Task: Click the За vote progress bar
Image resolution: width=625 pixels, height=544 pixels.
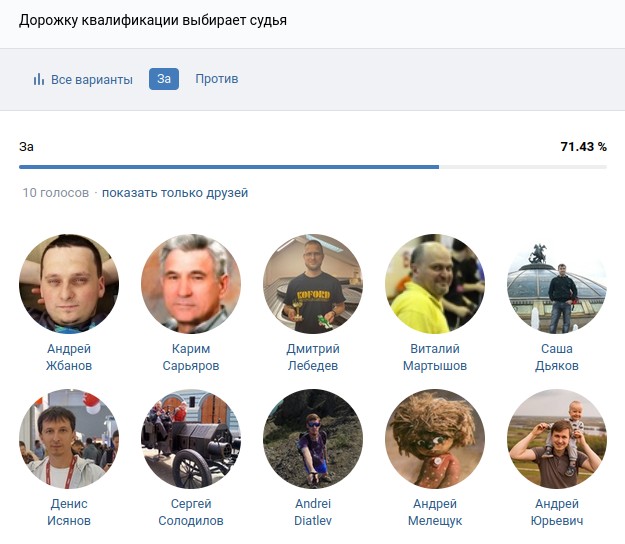Action: pos(313,167)
